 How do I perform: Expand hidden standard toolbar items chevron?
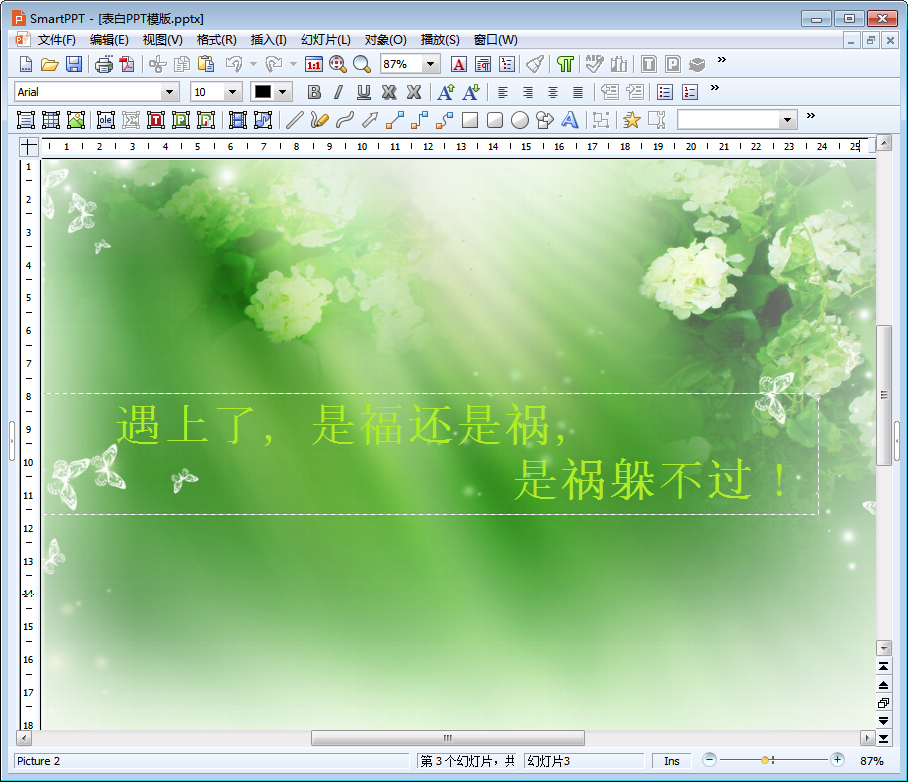point(722,60)
